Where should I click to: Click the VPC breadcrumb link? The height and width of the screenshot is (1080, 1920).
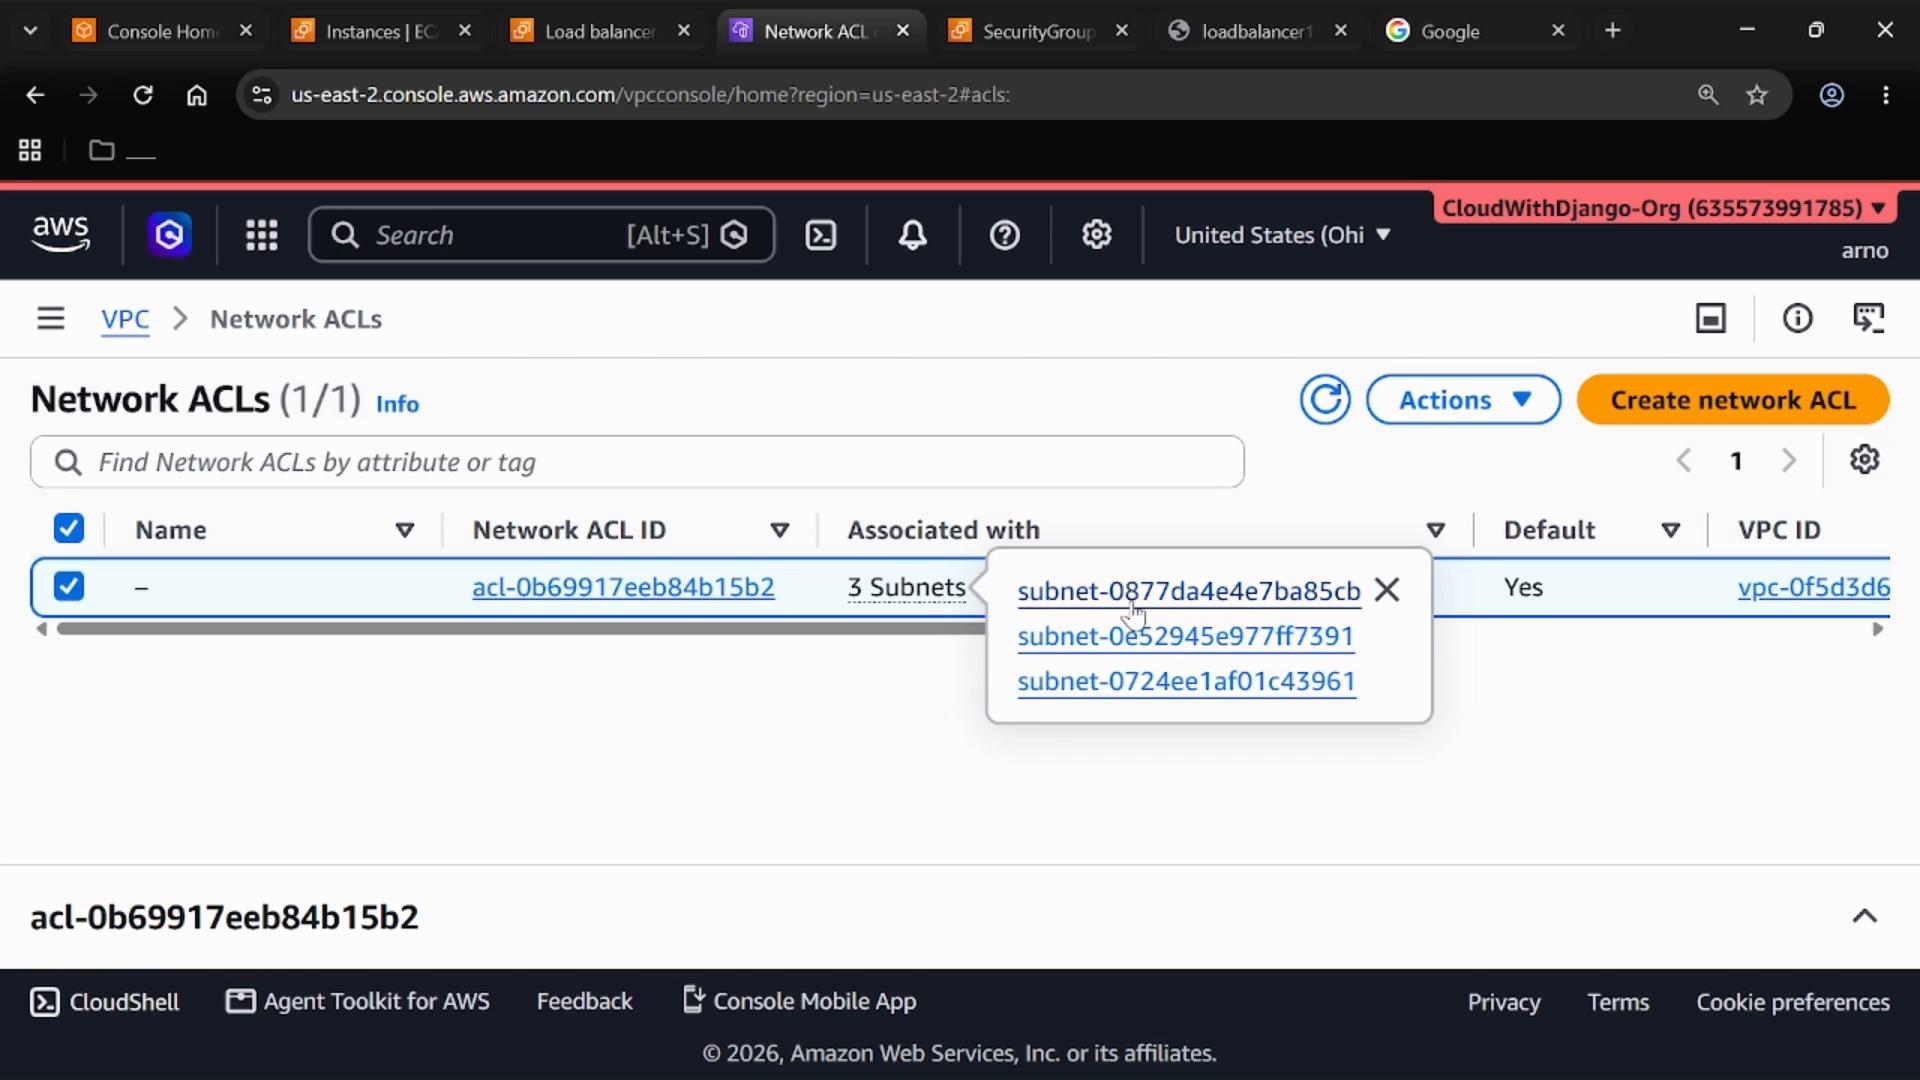pos(125,319)
